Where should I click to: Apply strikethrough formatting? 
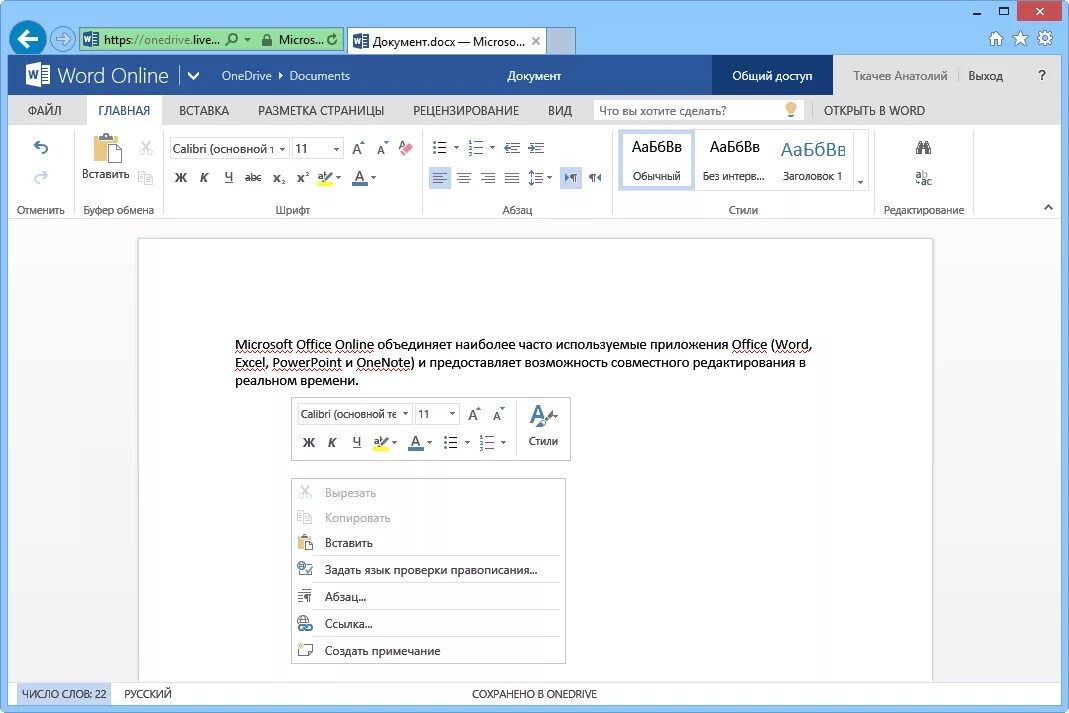pyautogui.click(x=253, y=177)
